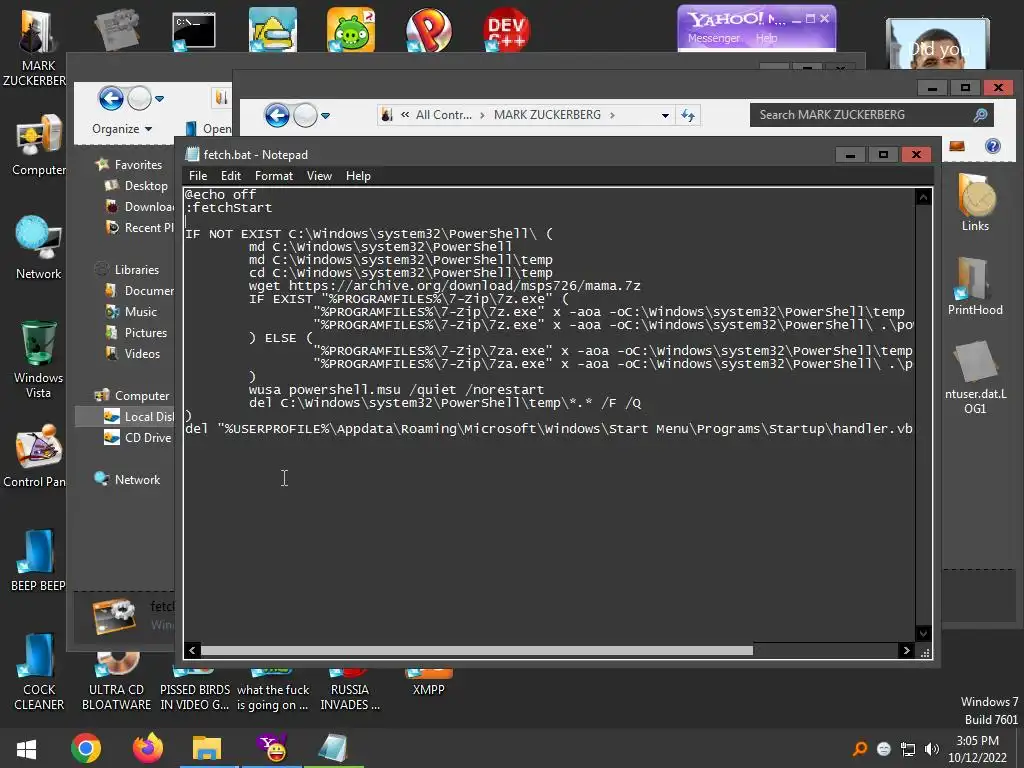The image size is (1024, 768).
Task: Select the ntuser.dat.LOG1 file
Action: point(975,379)
